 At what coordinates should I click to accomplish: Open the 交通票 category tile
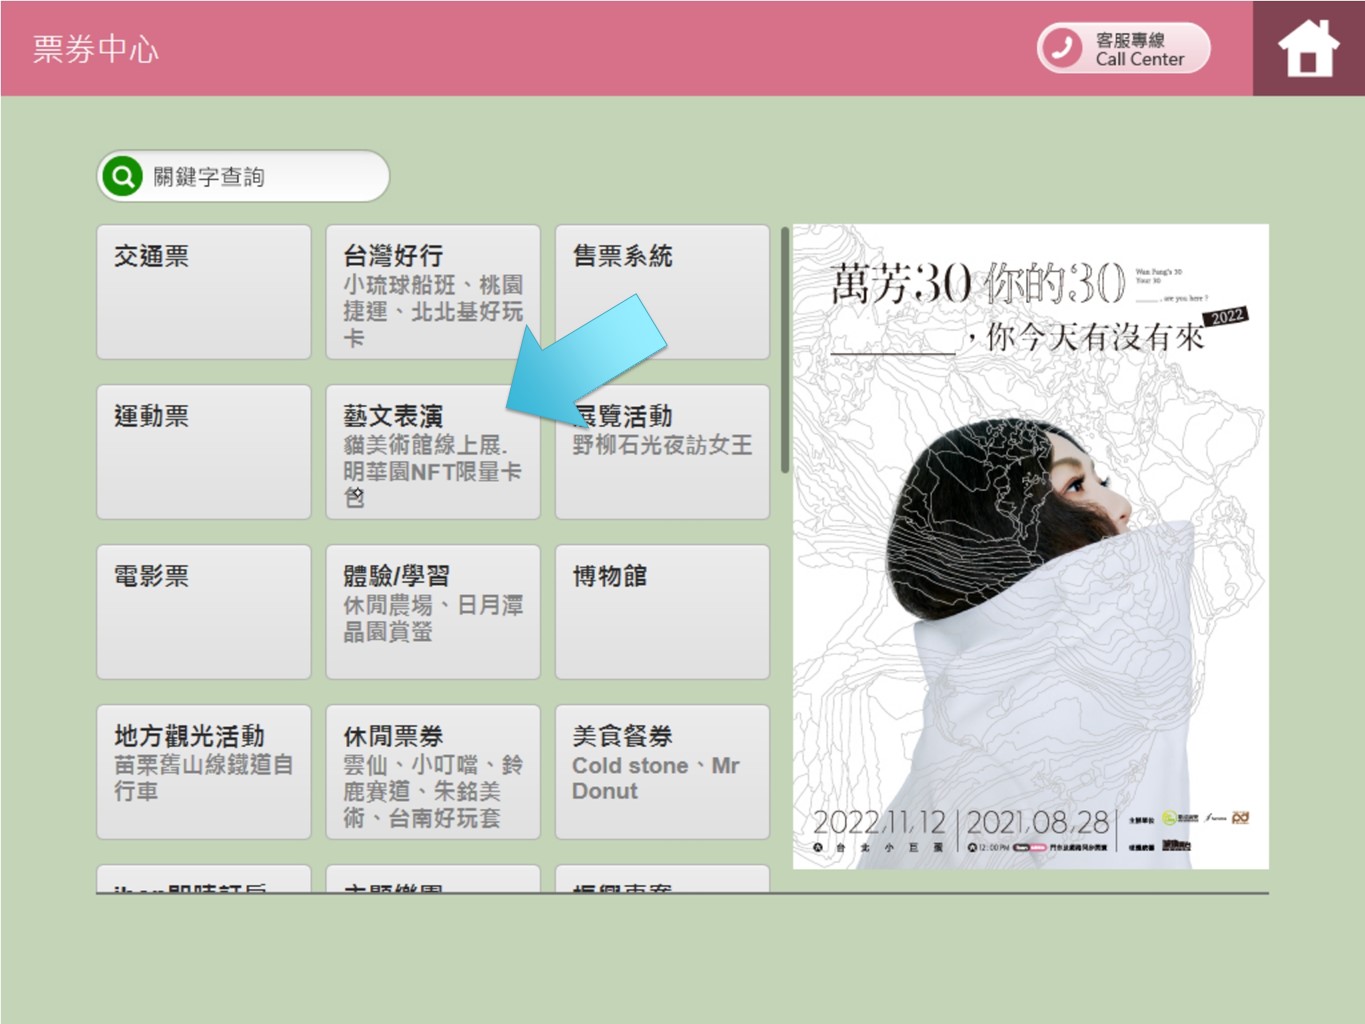(x=204, y=292)
